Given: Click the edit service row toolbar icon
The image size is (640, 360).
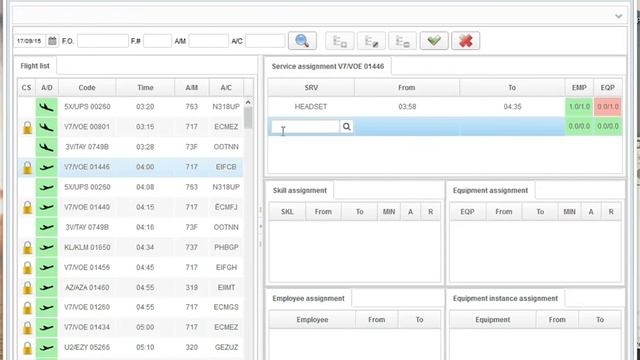Looking at the screenshot, I should (x=371, y=41).
